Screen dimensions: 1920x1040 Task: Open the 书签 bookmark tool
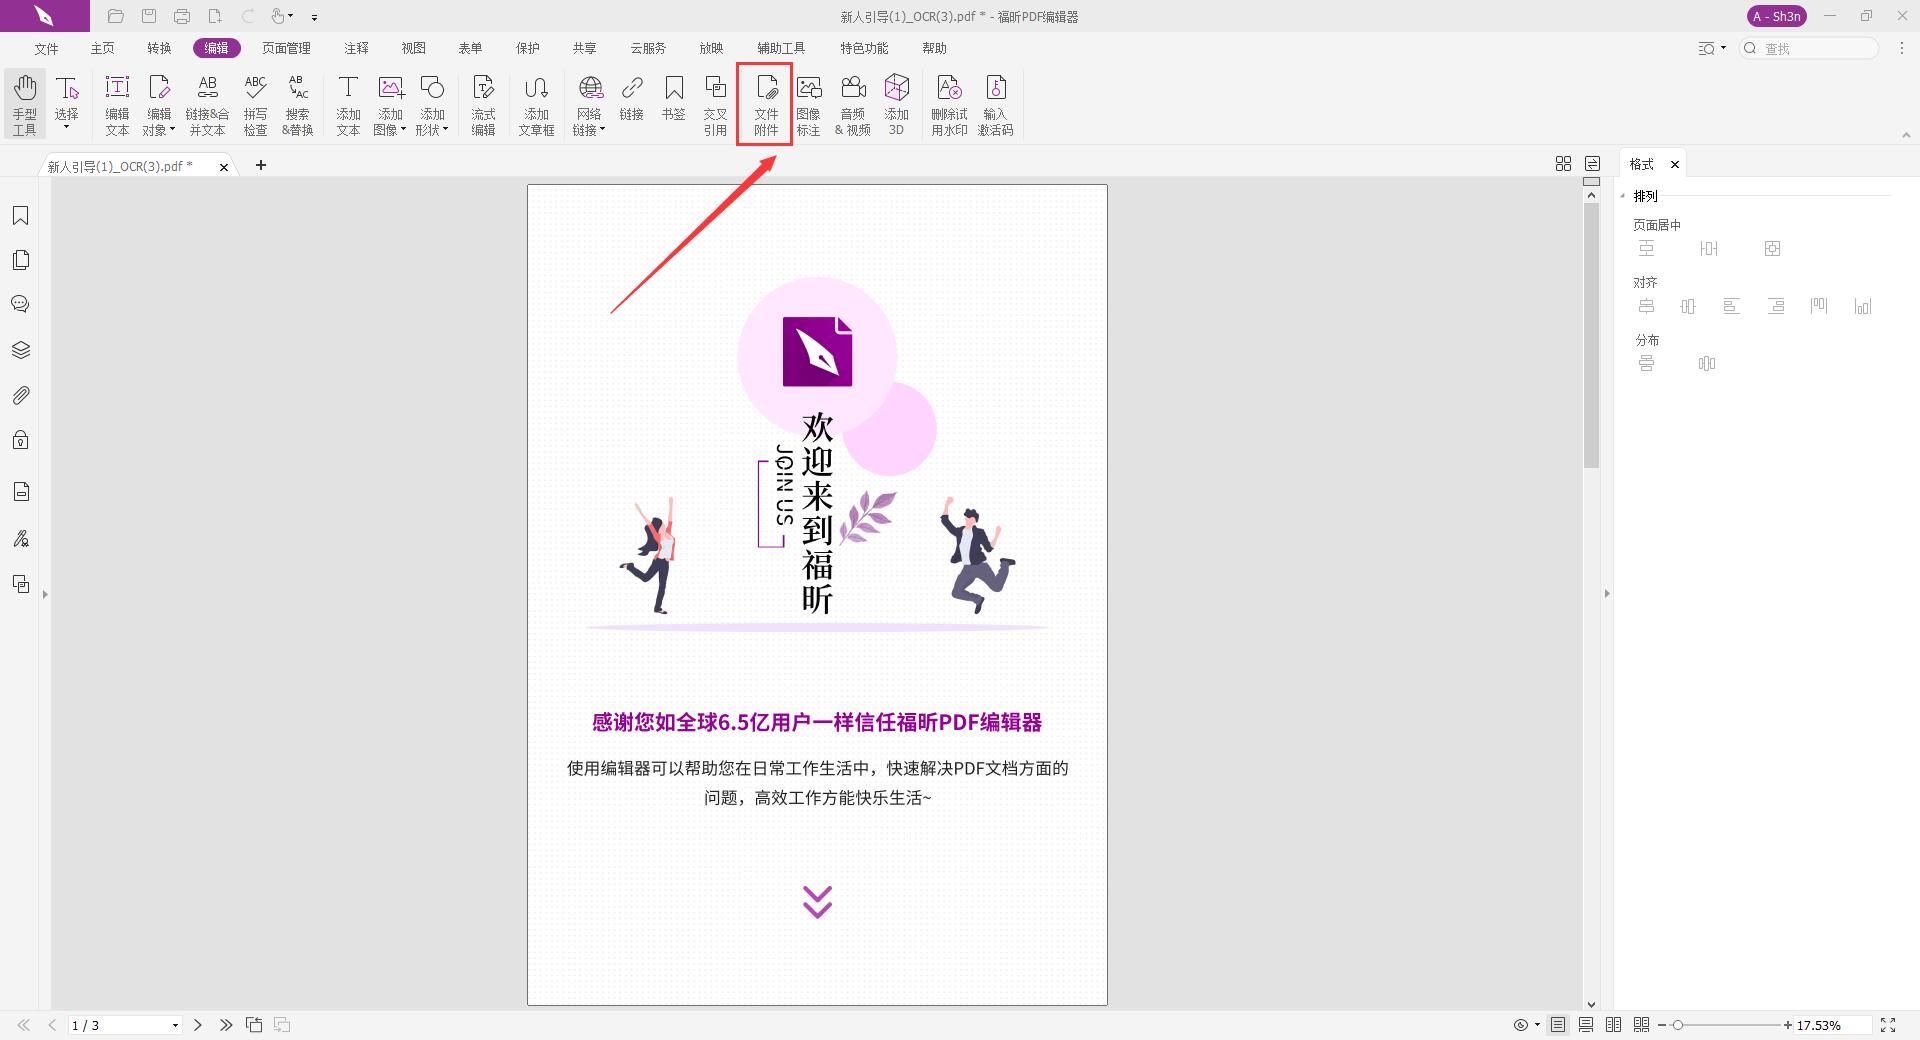(x=675, y=104)
